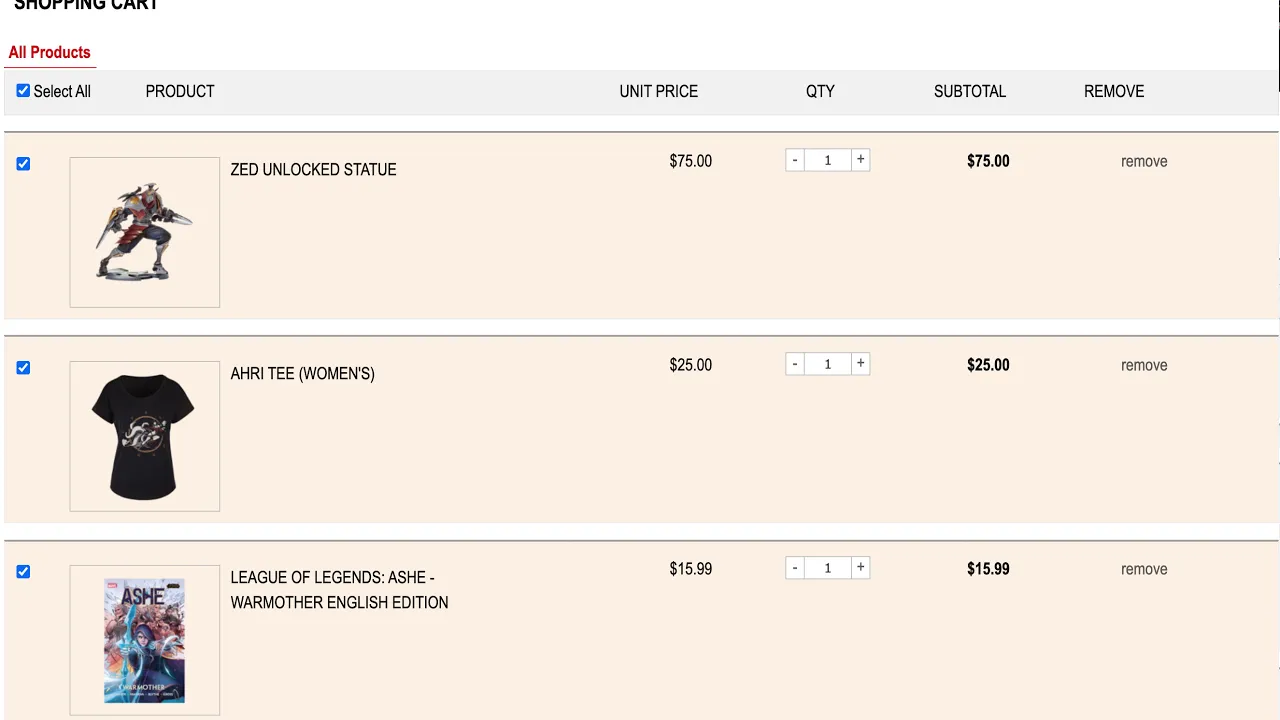Open the Ashe comic cover thumbnail
Screen dimensions: 1280x720
point(145,640)
